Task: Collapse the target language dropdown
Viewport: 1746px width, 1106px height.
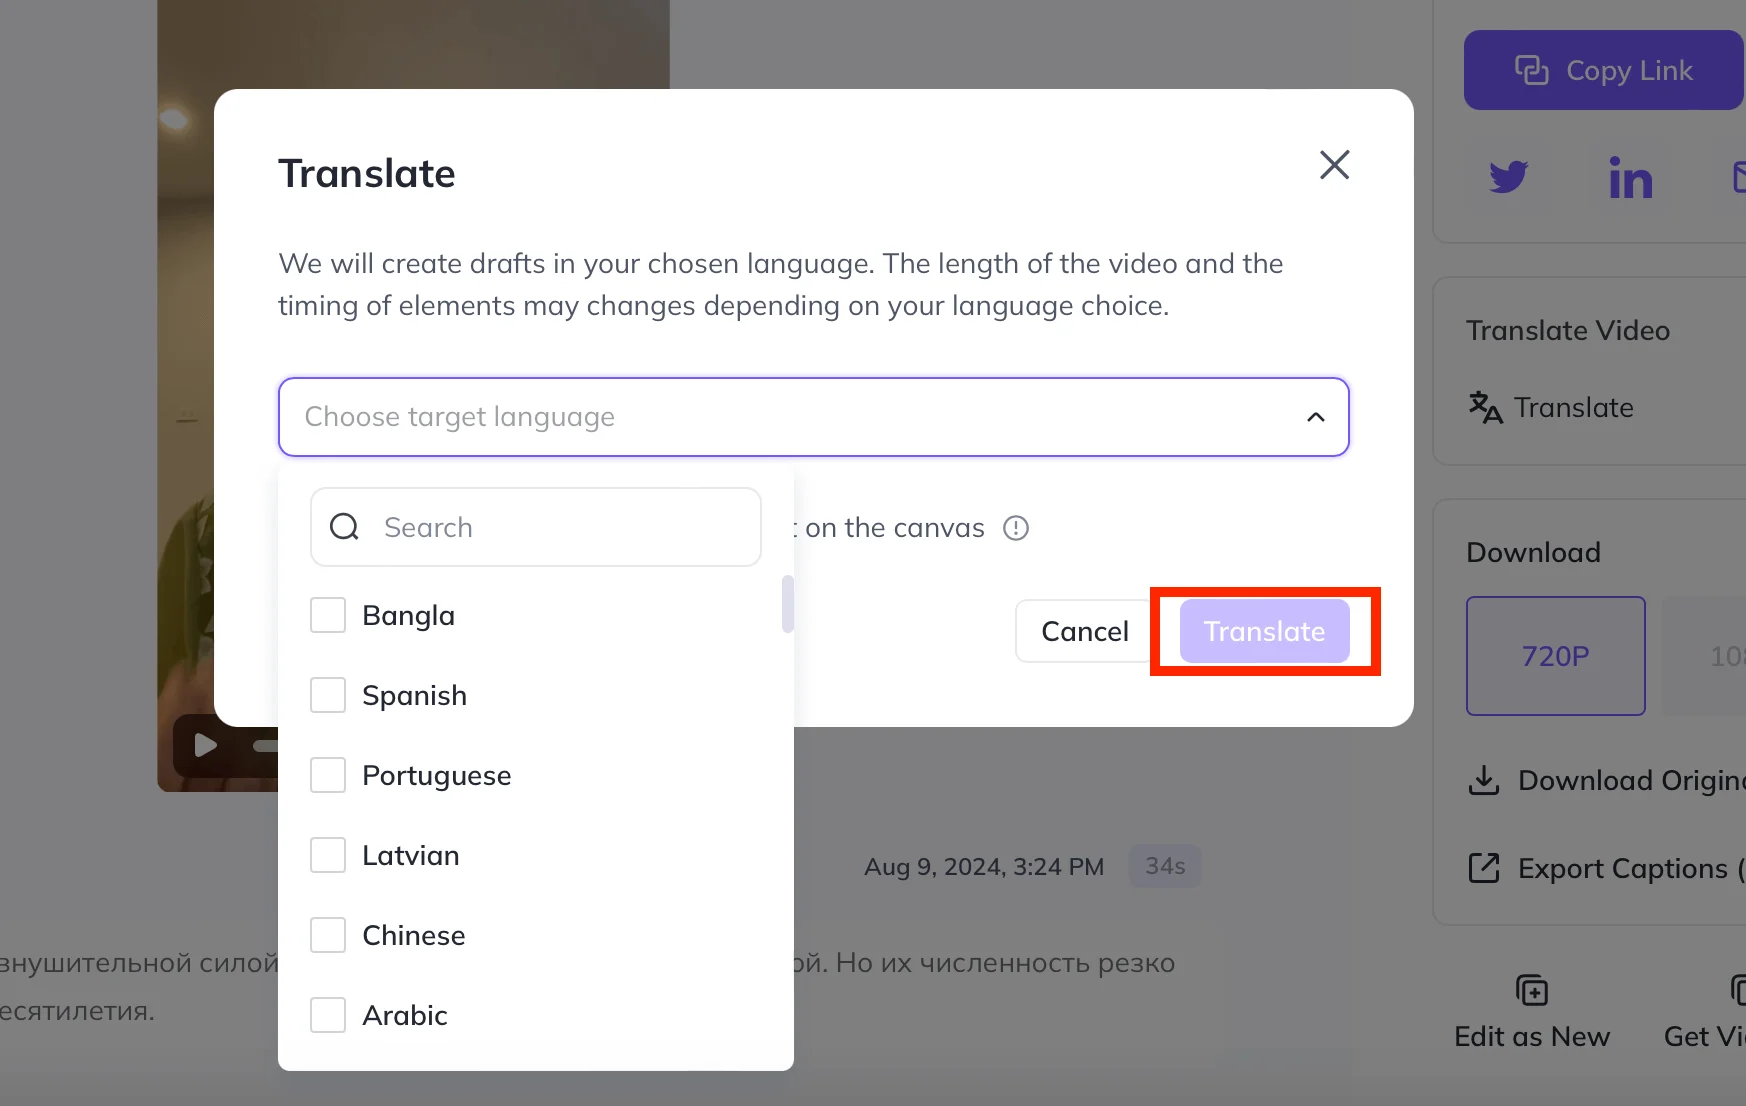Action: click(x=1316, y=417)
